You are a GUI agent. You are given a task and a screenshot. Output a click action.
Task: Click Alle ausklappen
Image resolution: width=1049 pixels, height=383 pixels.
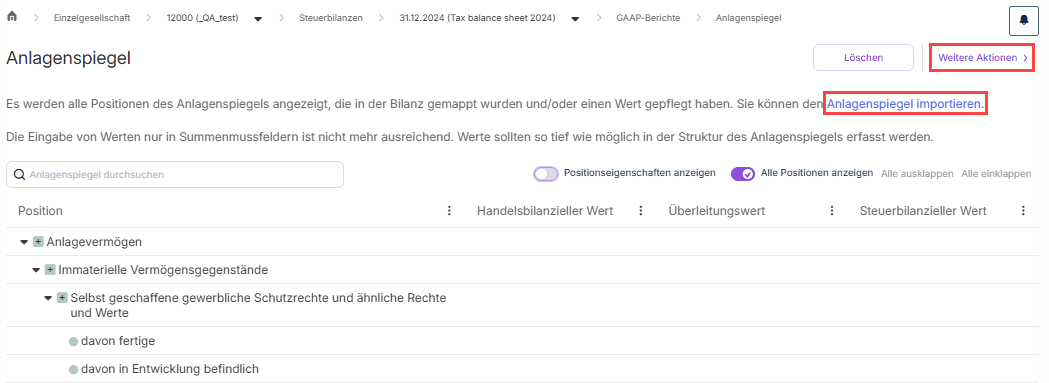(x=917, y=173)
